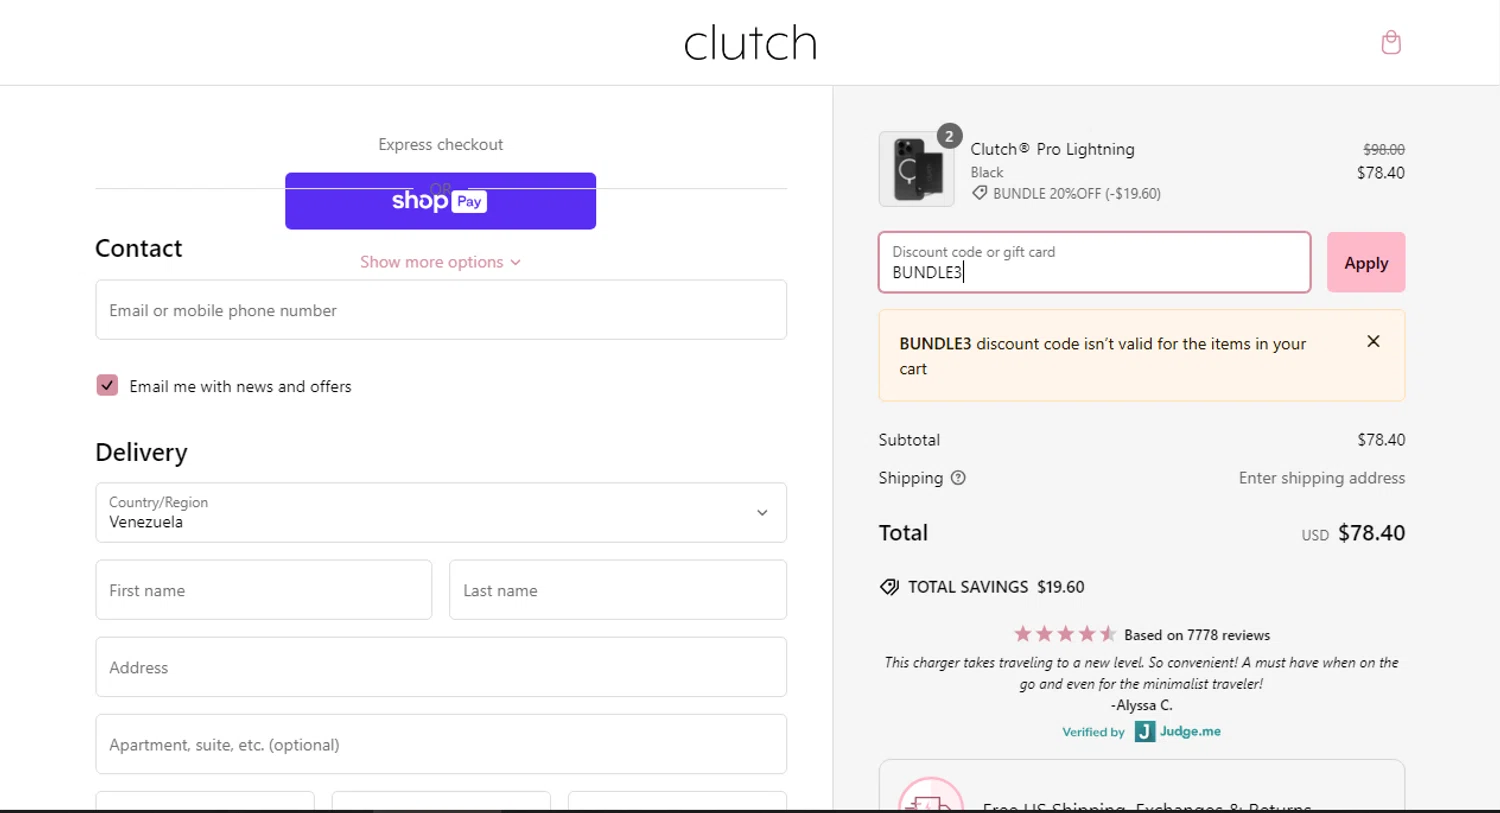Click the Total Savings tag icon

click(x=889, y=587)
